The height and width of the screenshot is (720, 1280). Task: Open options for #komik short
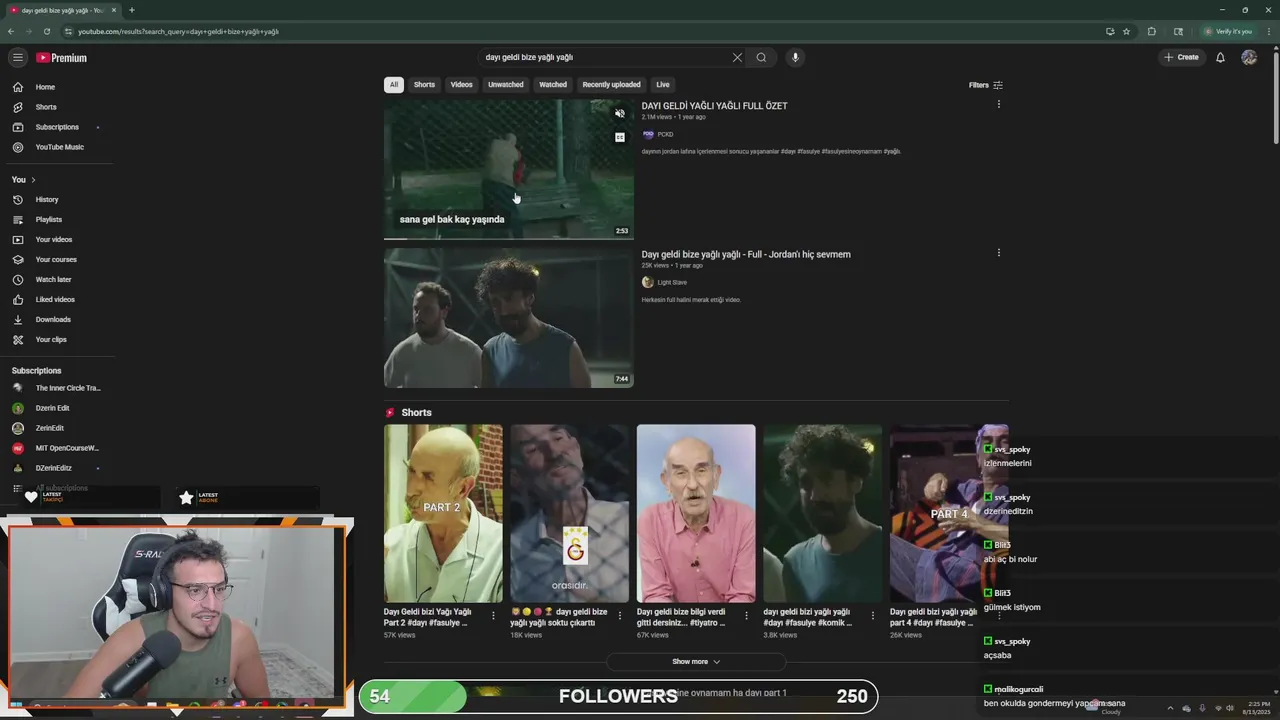pos(872,616)
